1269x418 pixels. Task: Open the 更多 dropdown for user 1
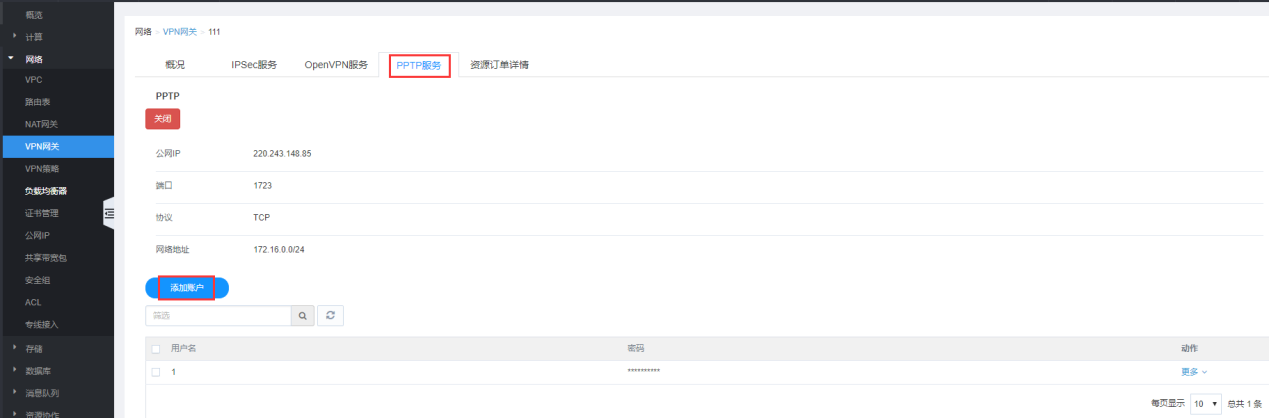(1194, 372)
